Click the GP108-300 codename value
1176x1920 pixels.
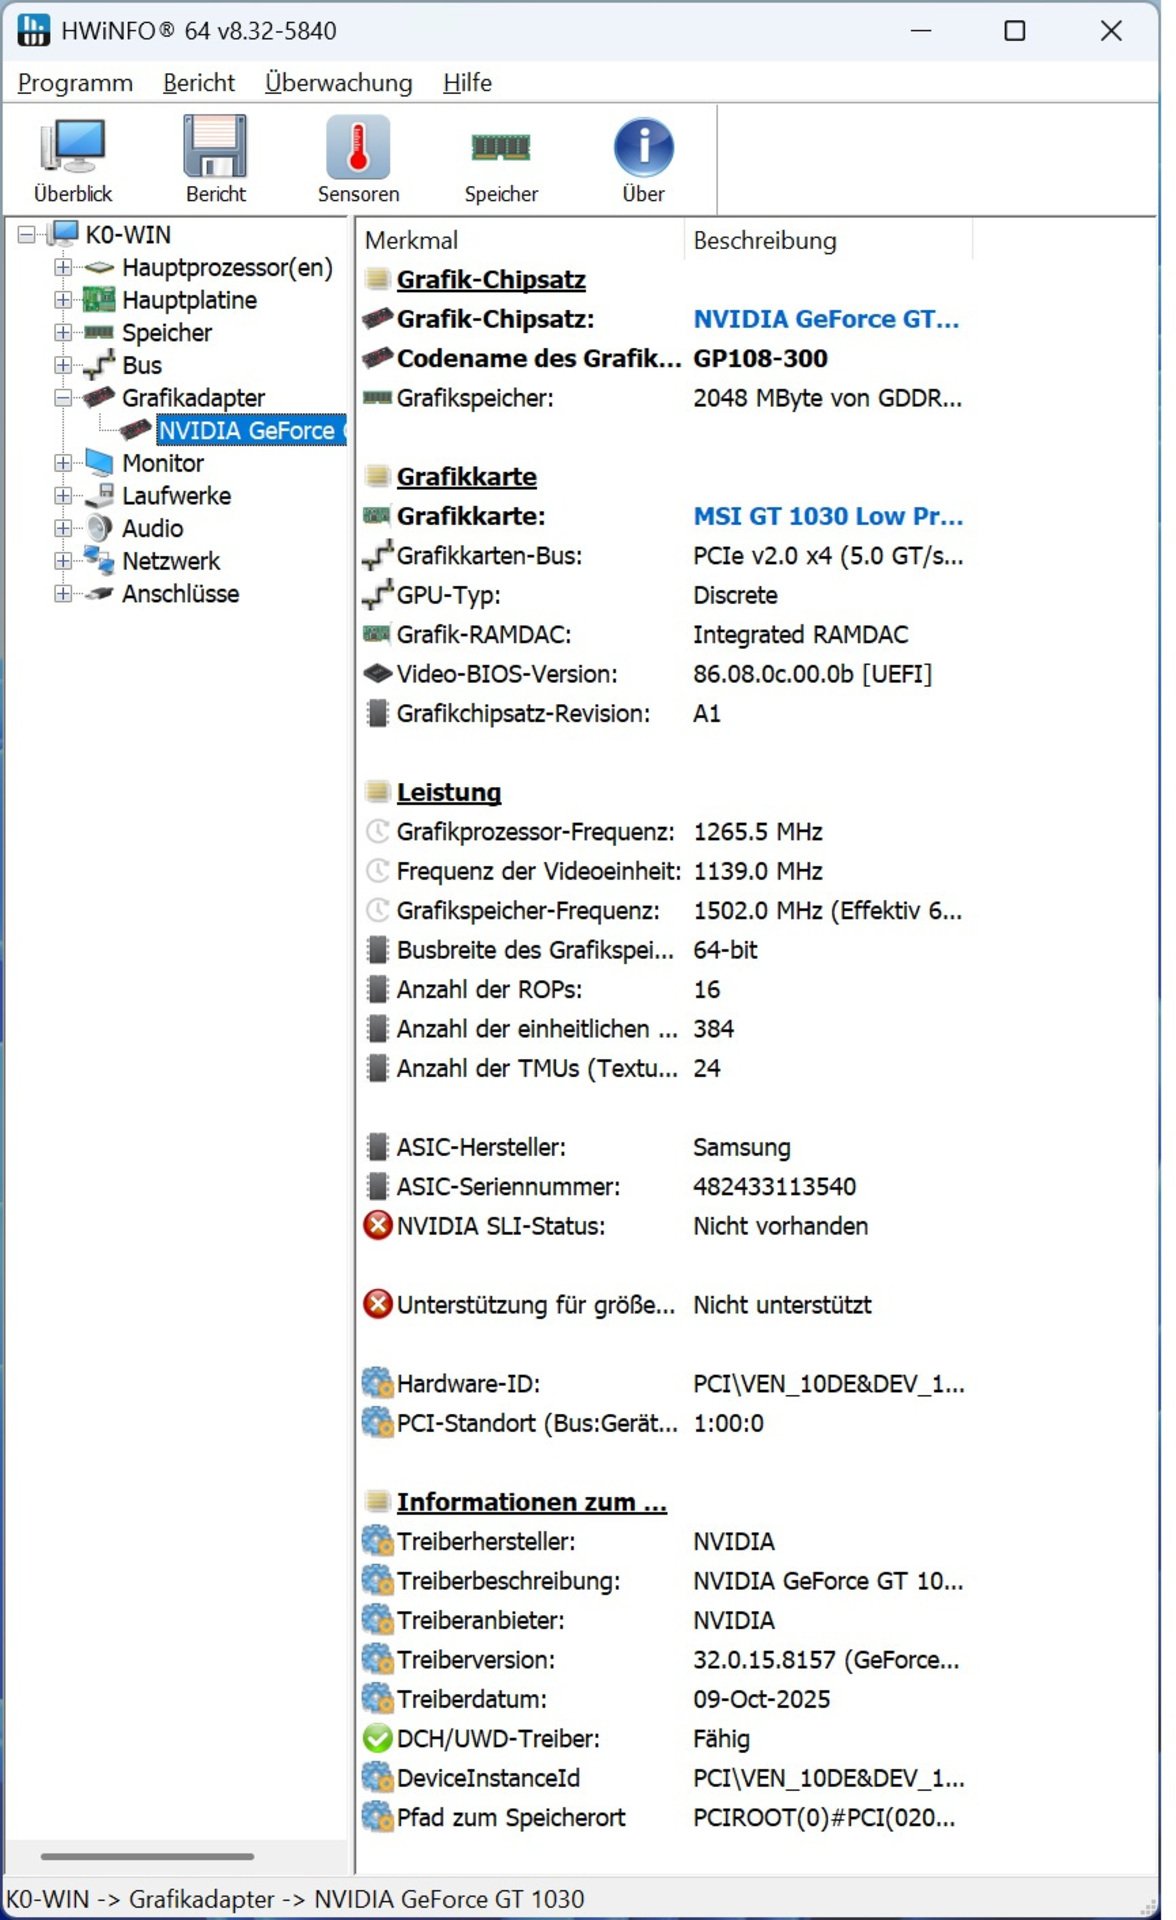(x=760, y=358)
